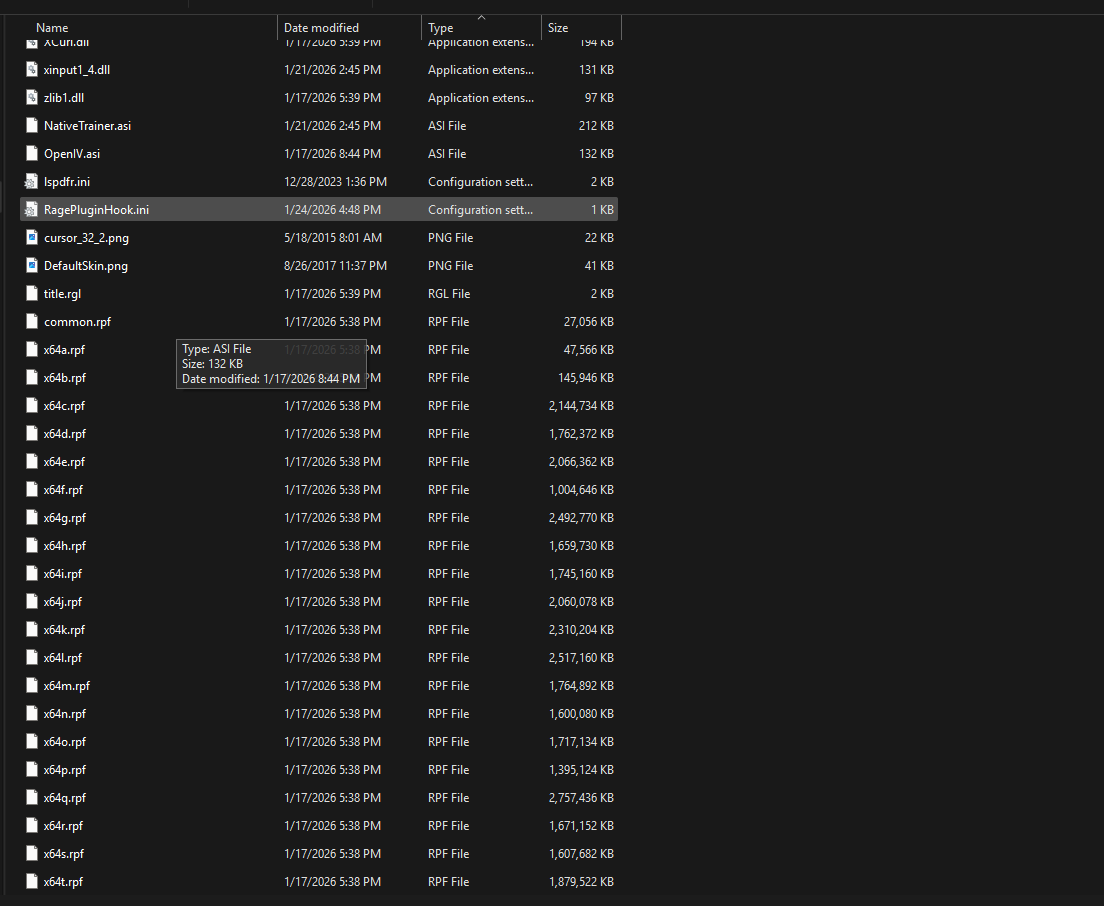Screen dimensions: 1104x906
Task: Click the common.rpf file icon
Action: click(32, 322)
